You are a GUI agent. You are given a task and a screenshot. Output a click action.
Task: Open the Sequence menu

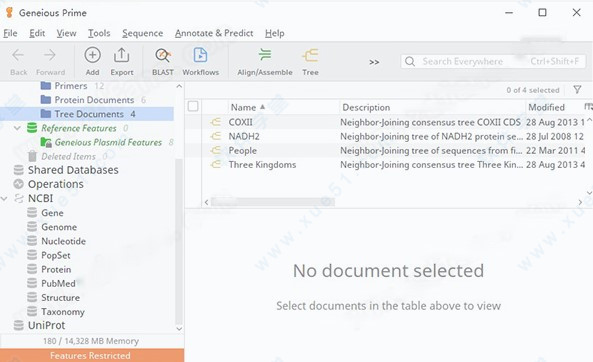pyautogui.click(x=142, y=33)
